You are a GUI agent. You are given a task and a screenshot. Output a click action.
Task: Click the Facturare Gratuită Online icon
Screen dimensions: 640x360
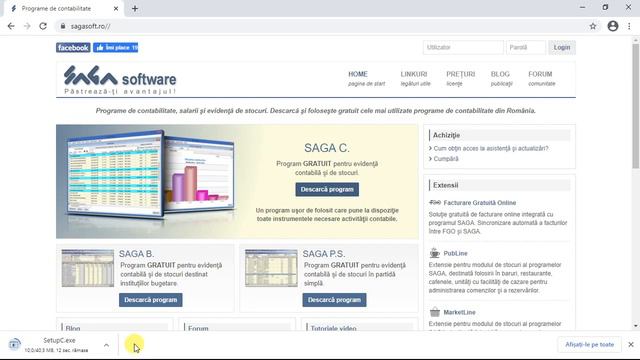[x=435, y=202]
